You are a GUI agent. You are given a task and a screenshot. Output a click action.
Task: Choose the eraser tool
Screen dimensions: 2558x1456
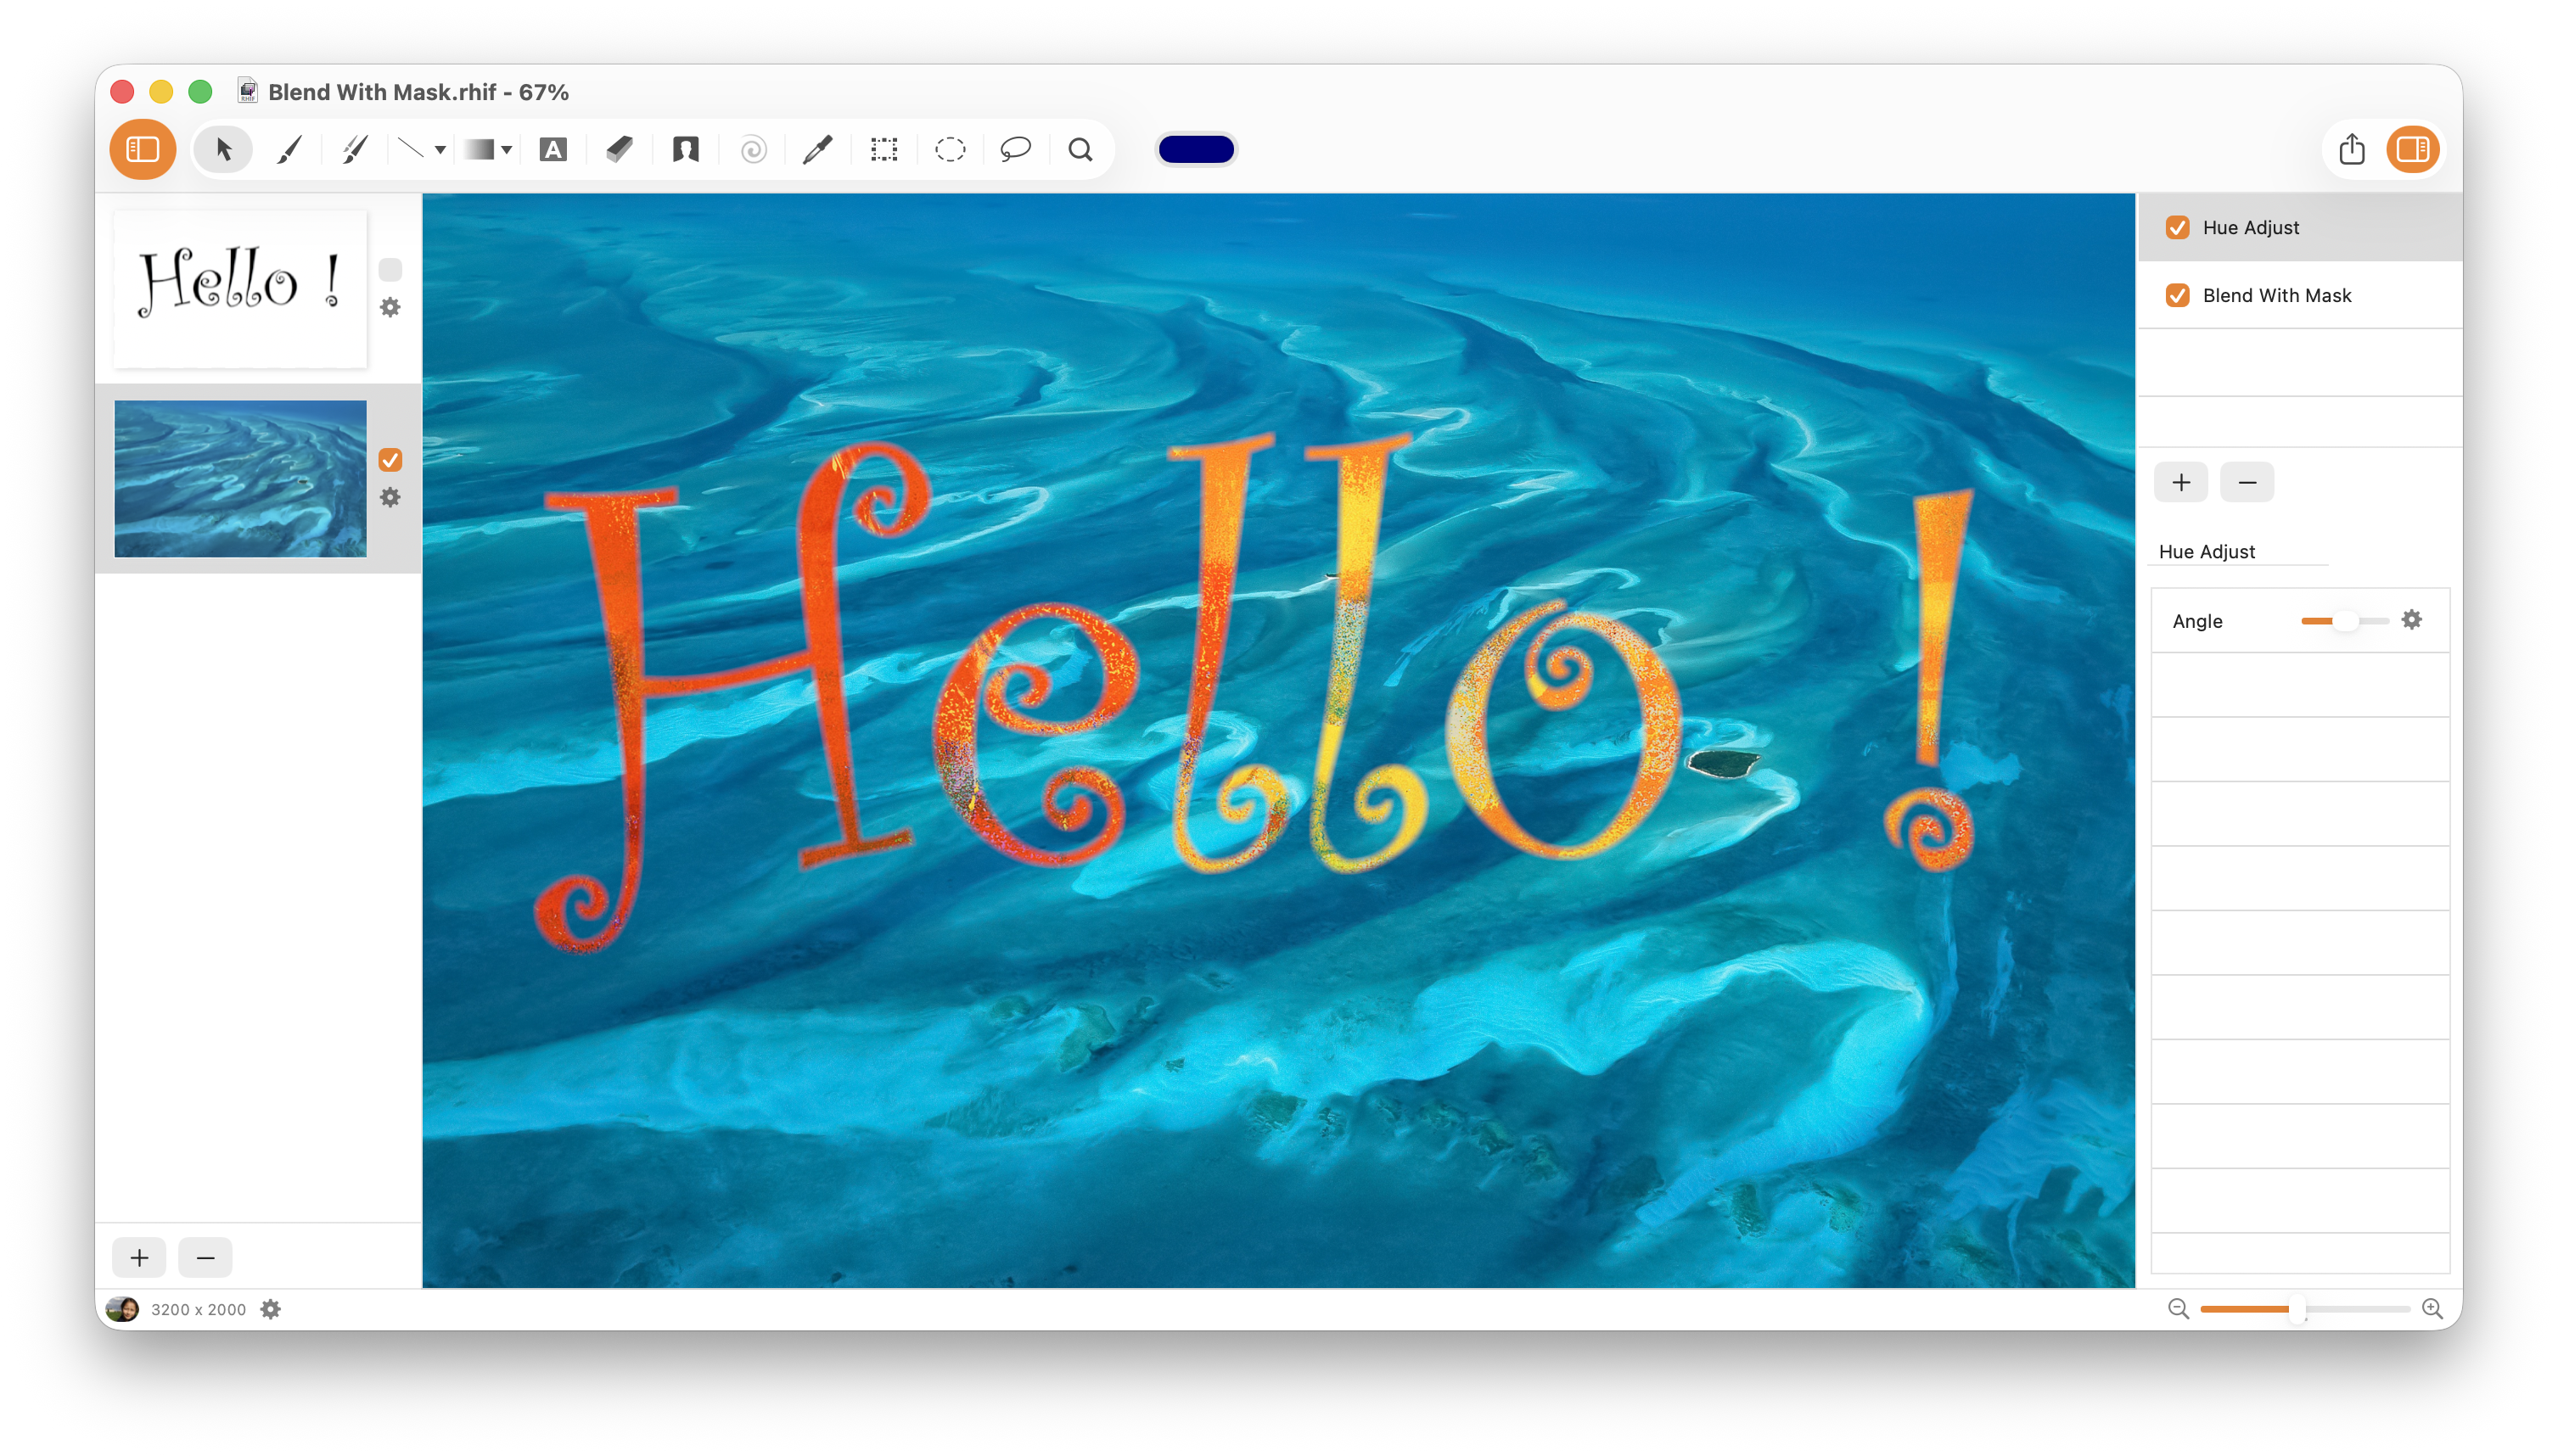619,150
